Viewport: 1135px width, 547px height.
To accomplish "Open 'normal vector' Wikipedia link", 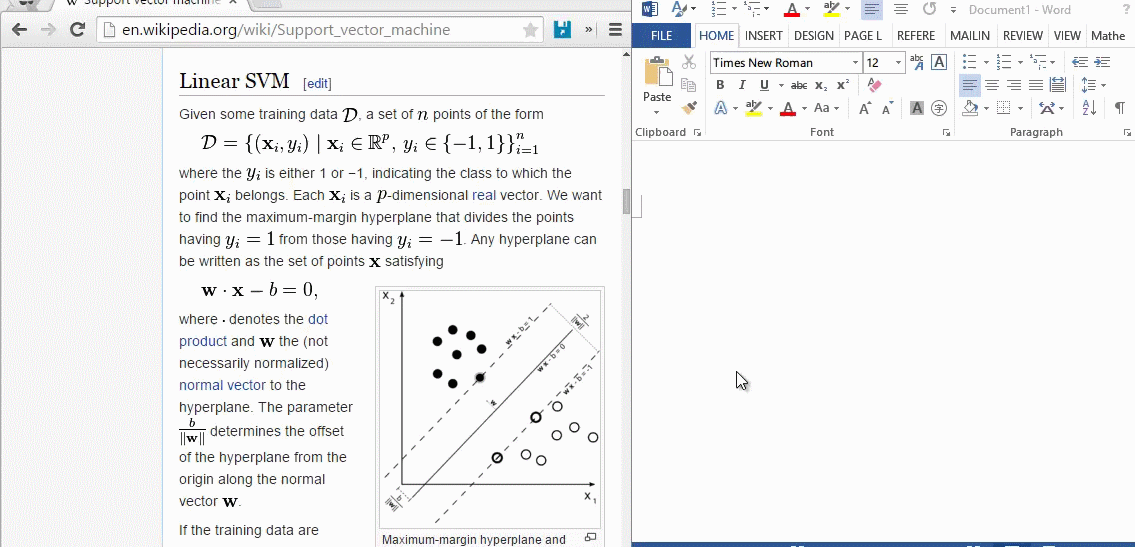I will (x=222, y=385).
